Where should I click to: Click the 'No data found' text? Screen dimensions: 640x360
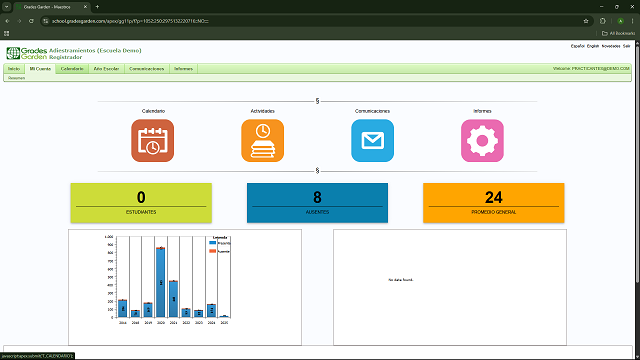[x=400, y=280]
